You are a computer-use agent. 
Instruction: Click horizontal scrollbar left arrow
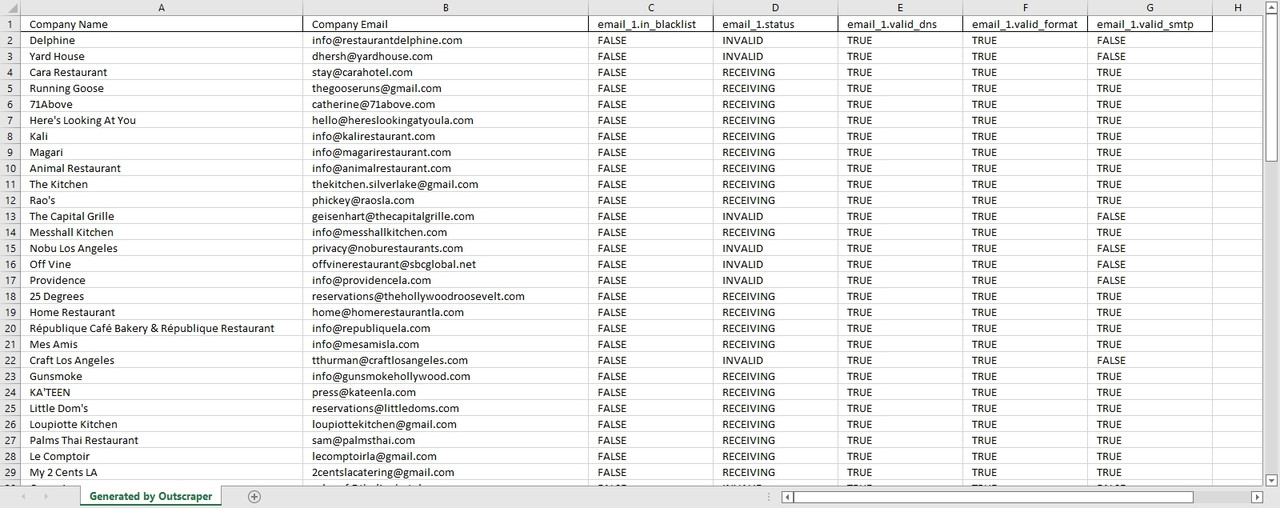click(788, 497)
